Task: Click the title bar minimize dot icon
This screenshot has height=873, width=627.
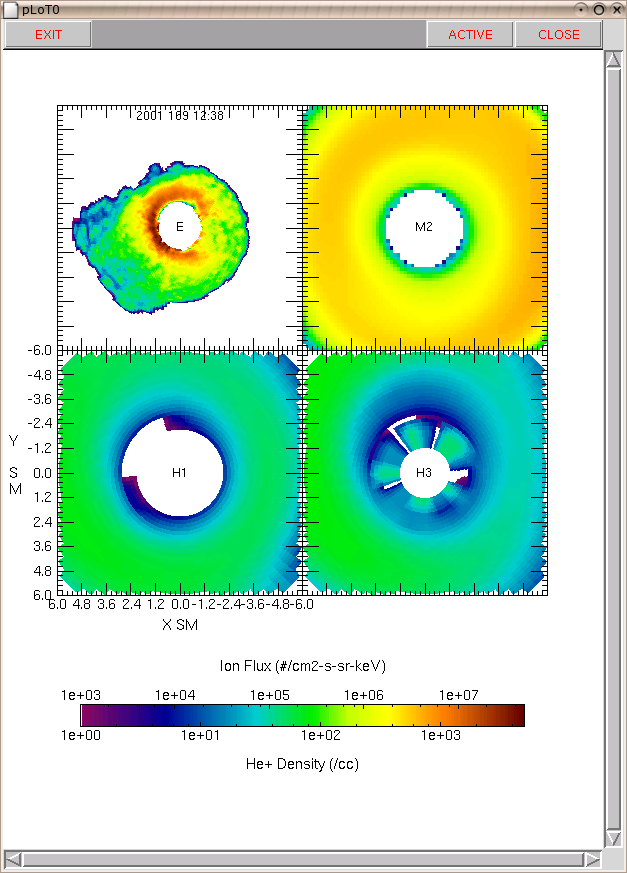Action: (582, 9)
